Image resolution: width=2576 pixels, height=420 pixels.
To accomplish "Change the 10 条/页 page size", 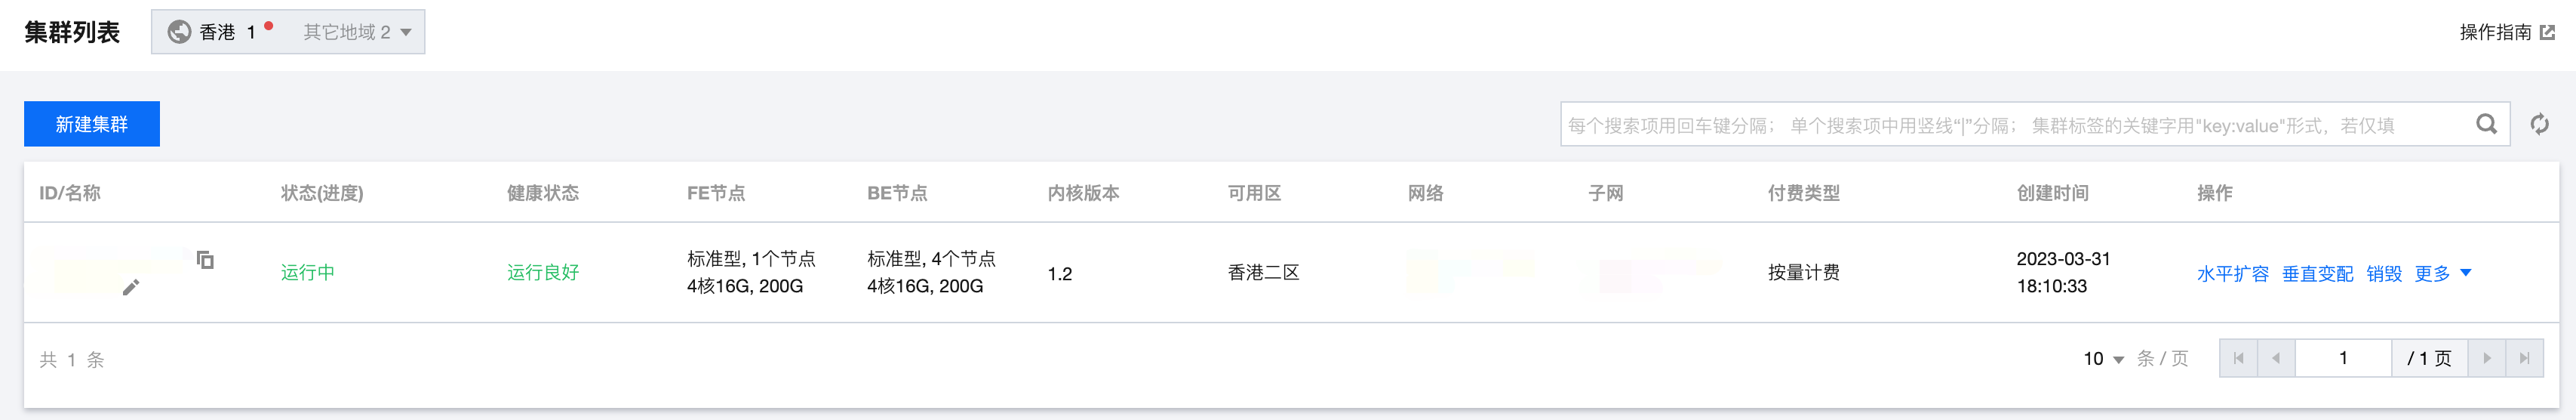I will [x=2103, y=358].
